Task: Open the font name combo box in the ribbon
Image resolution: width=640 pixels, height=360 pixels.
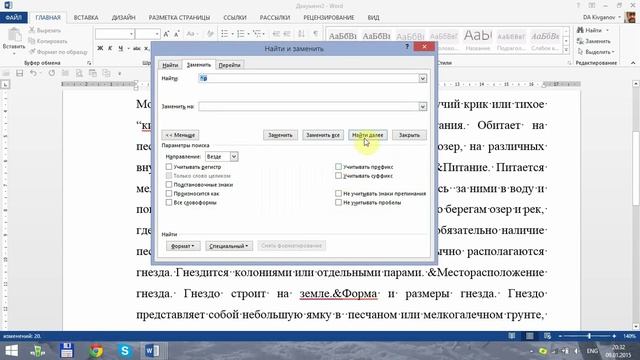Action: click(x=115, y=34)
